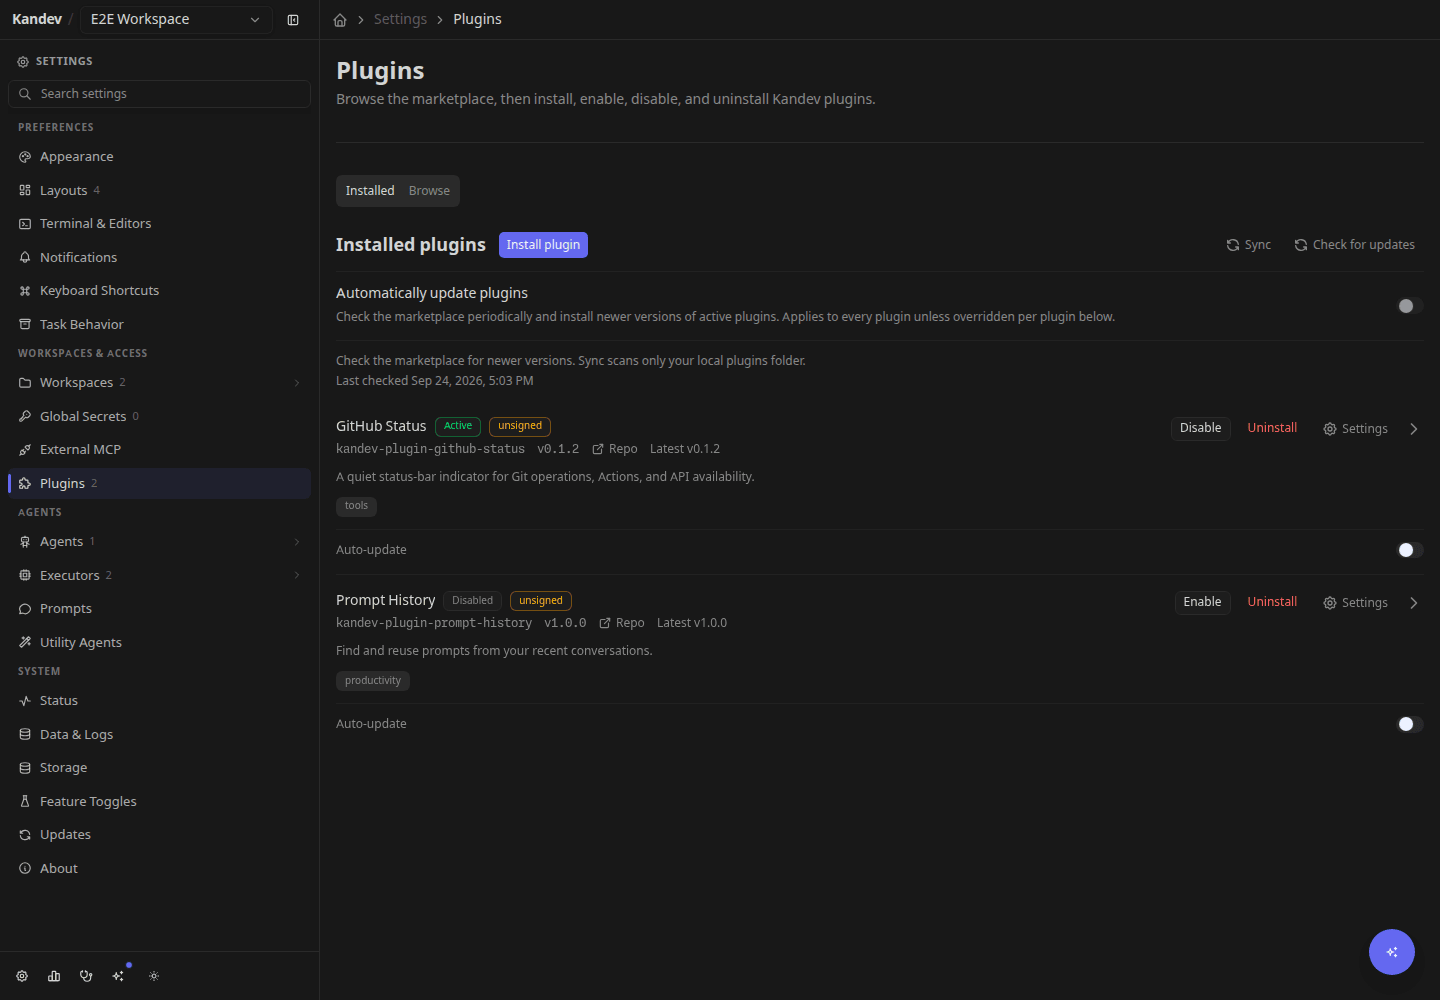The height and width of the screenshot is (1000, 1440).
Task: Enable the Prompt History plugin
Action: pyautogui.click(x=1202, y=602)
